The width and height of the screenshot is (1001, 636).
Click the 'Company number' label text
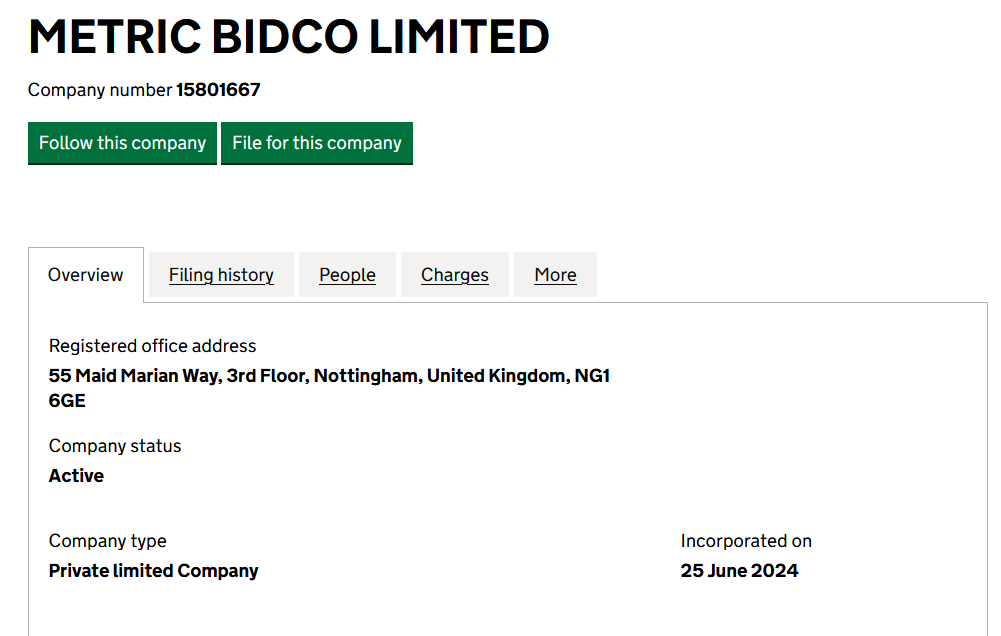[100, 90]
